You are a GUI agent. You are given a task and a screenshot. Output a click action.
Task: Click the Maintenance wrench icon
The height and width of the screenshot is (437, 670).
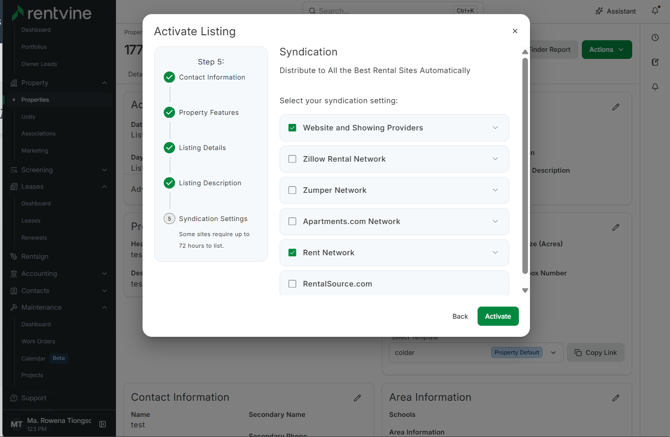point(14,308)
